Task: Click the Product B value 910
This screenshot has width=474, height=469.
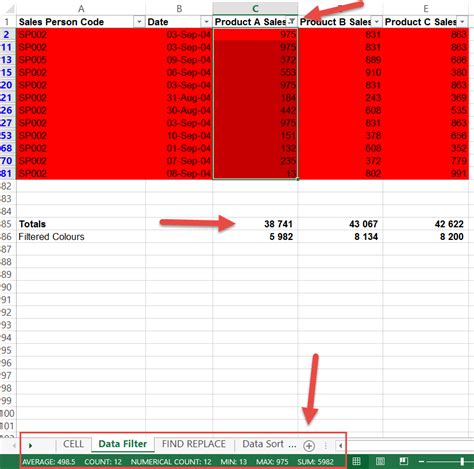Action: click(340, 73)
